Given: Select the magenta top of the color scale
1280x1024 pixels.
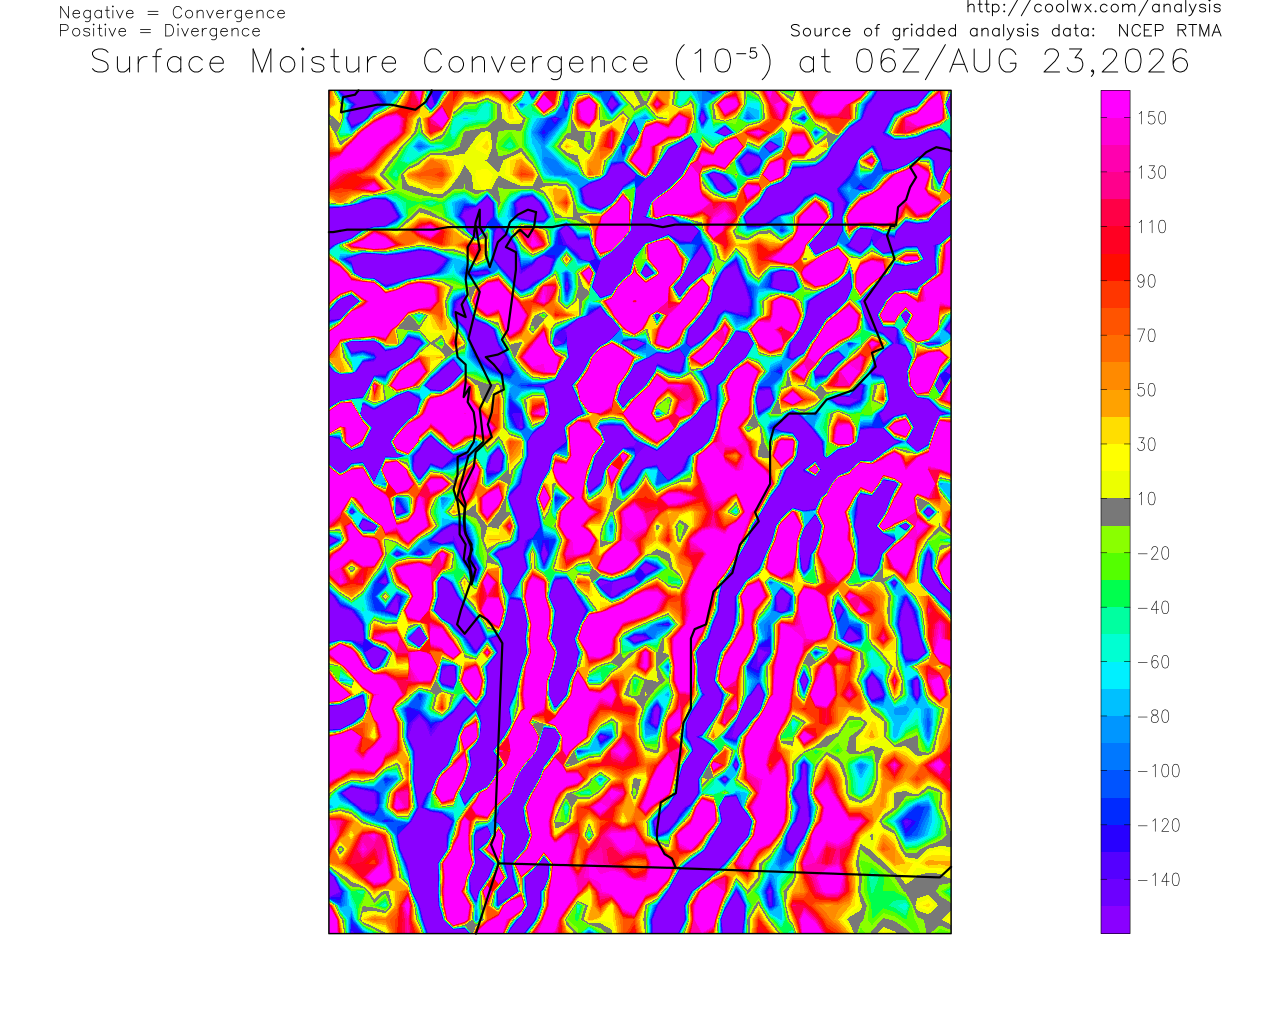Looking at the screenshot, I should point(1115,104).
